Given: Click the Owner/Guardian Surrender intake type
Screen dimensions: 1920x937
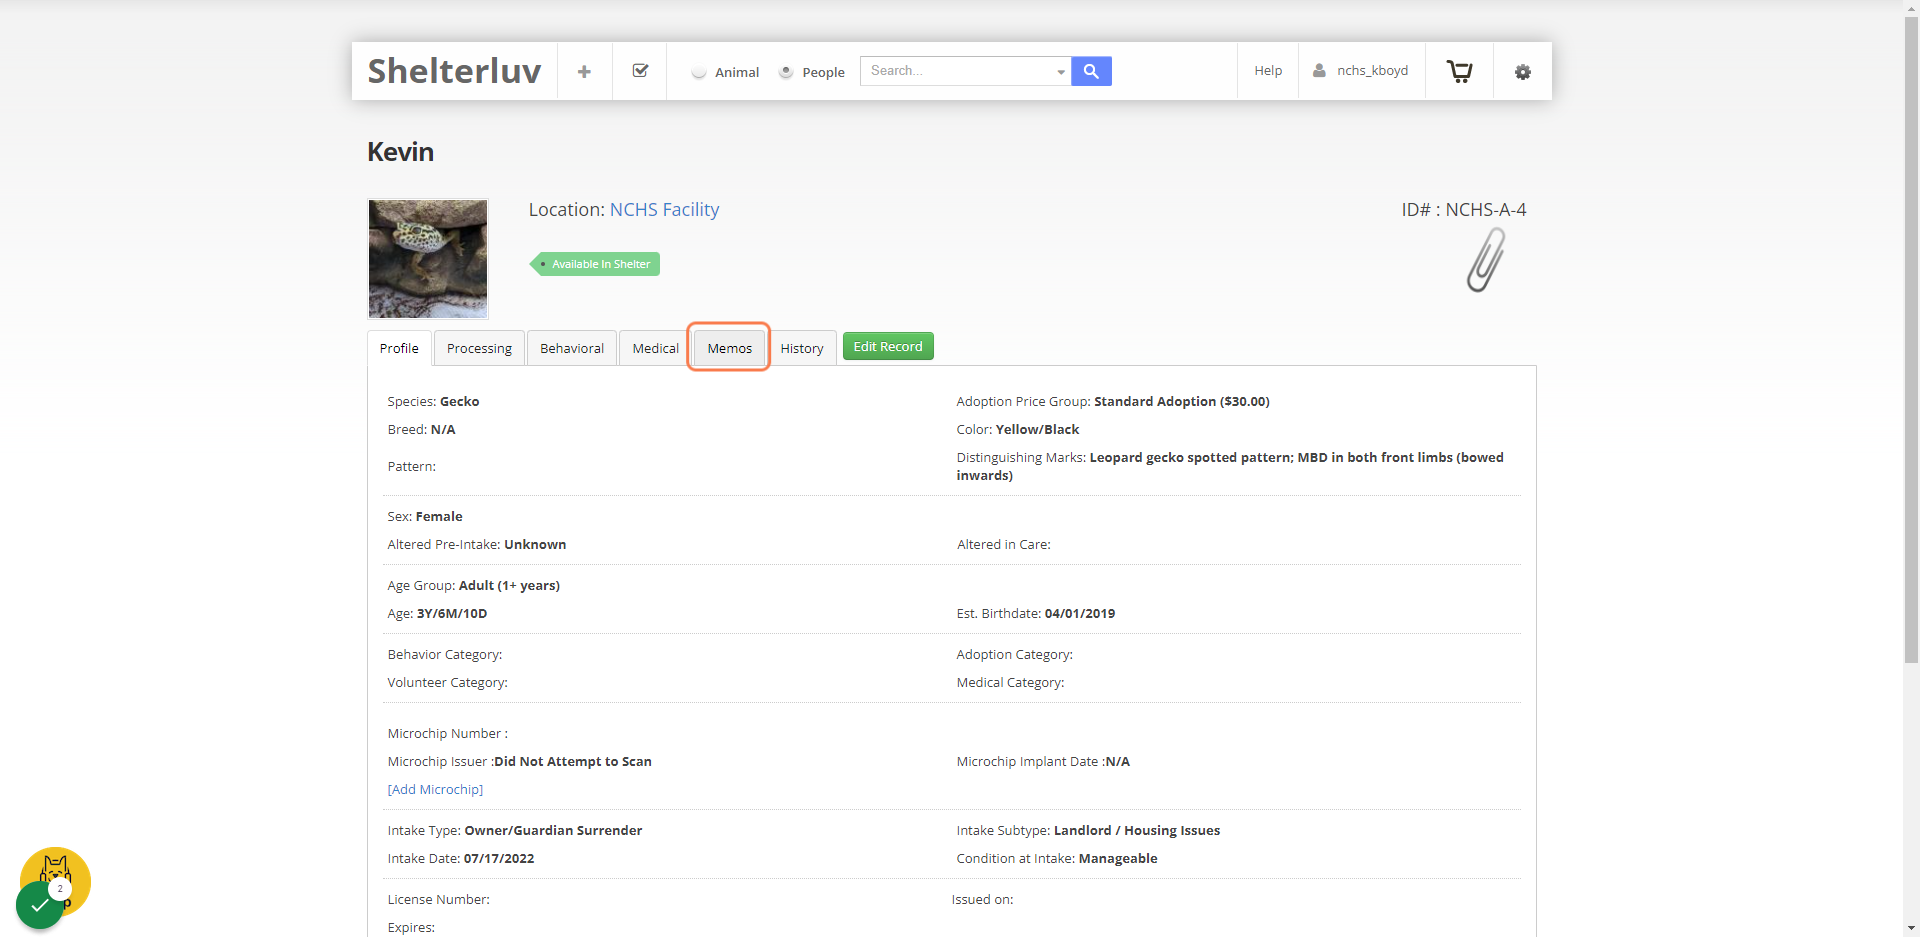Looking at the screenshot, I should (x=553, y=830).
